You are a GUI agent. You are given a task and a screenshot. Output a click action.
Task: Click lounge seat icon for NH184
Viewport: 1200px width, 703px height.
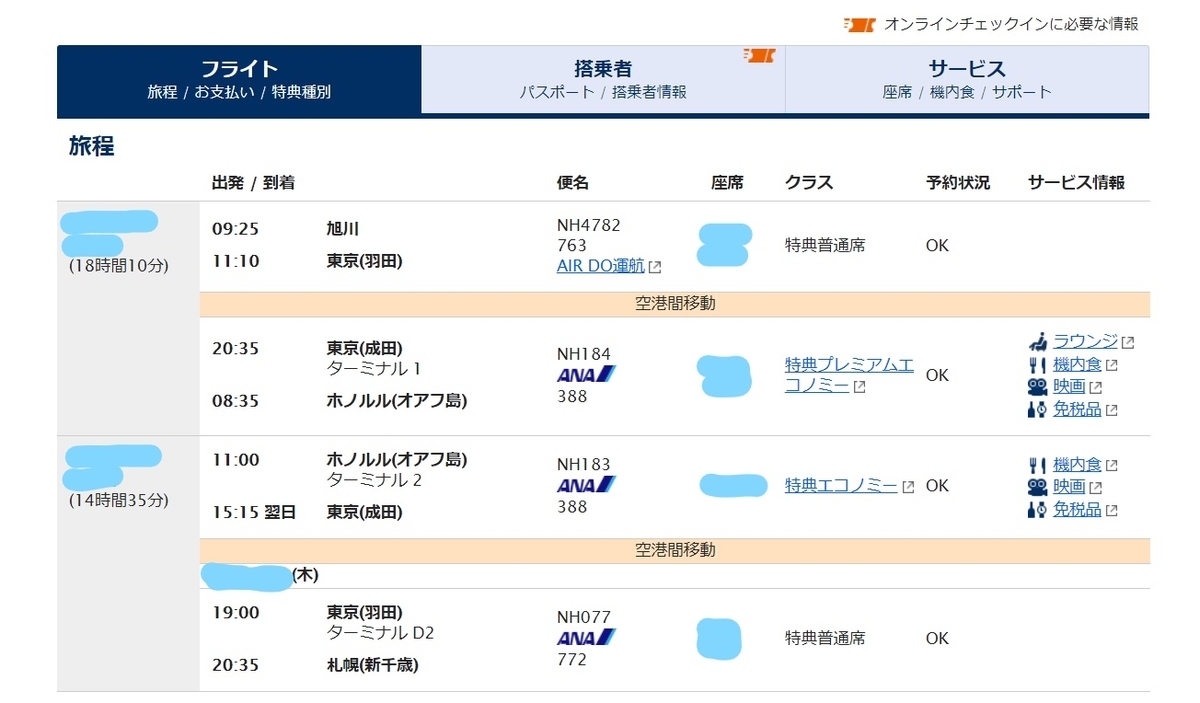1037,341
